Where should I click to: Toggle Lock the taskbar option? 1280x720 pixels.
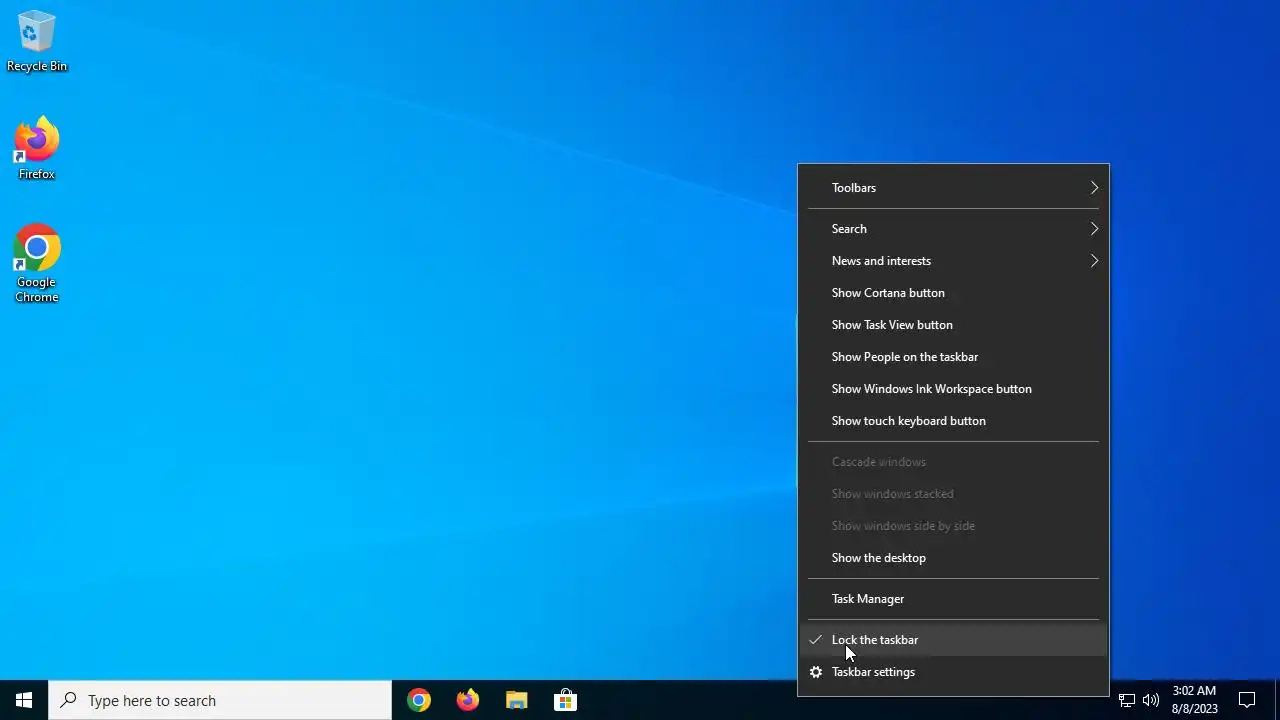tap(953, 640)
